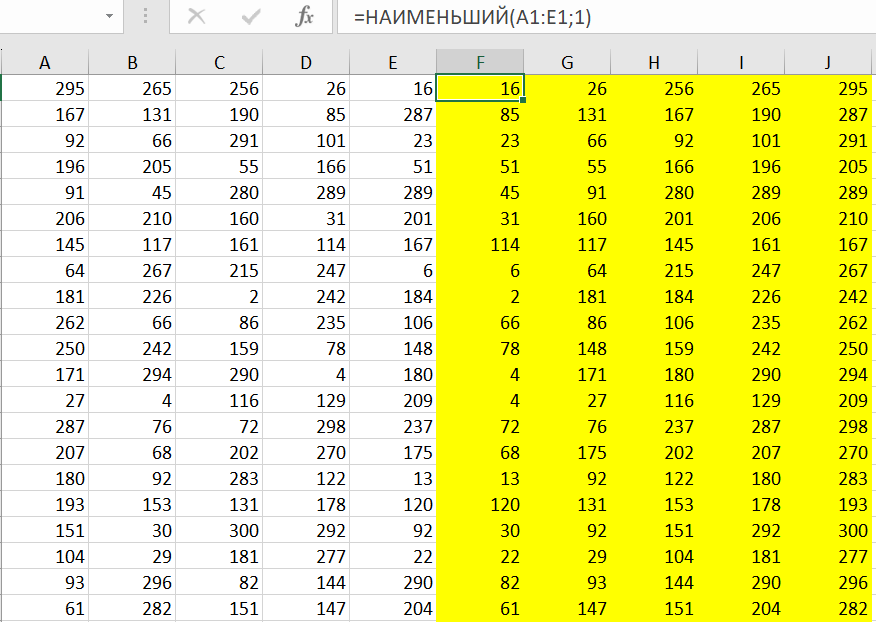Select column H header
The width and height of the screenshot is (876, 622).
pos(654,63)
